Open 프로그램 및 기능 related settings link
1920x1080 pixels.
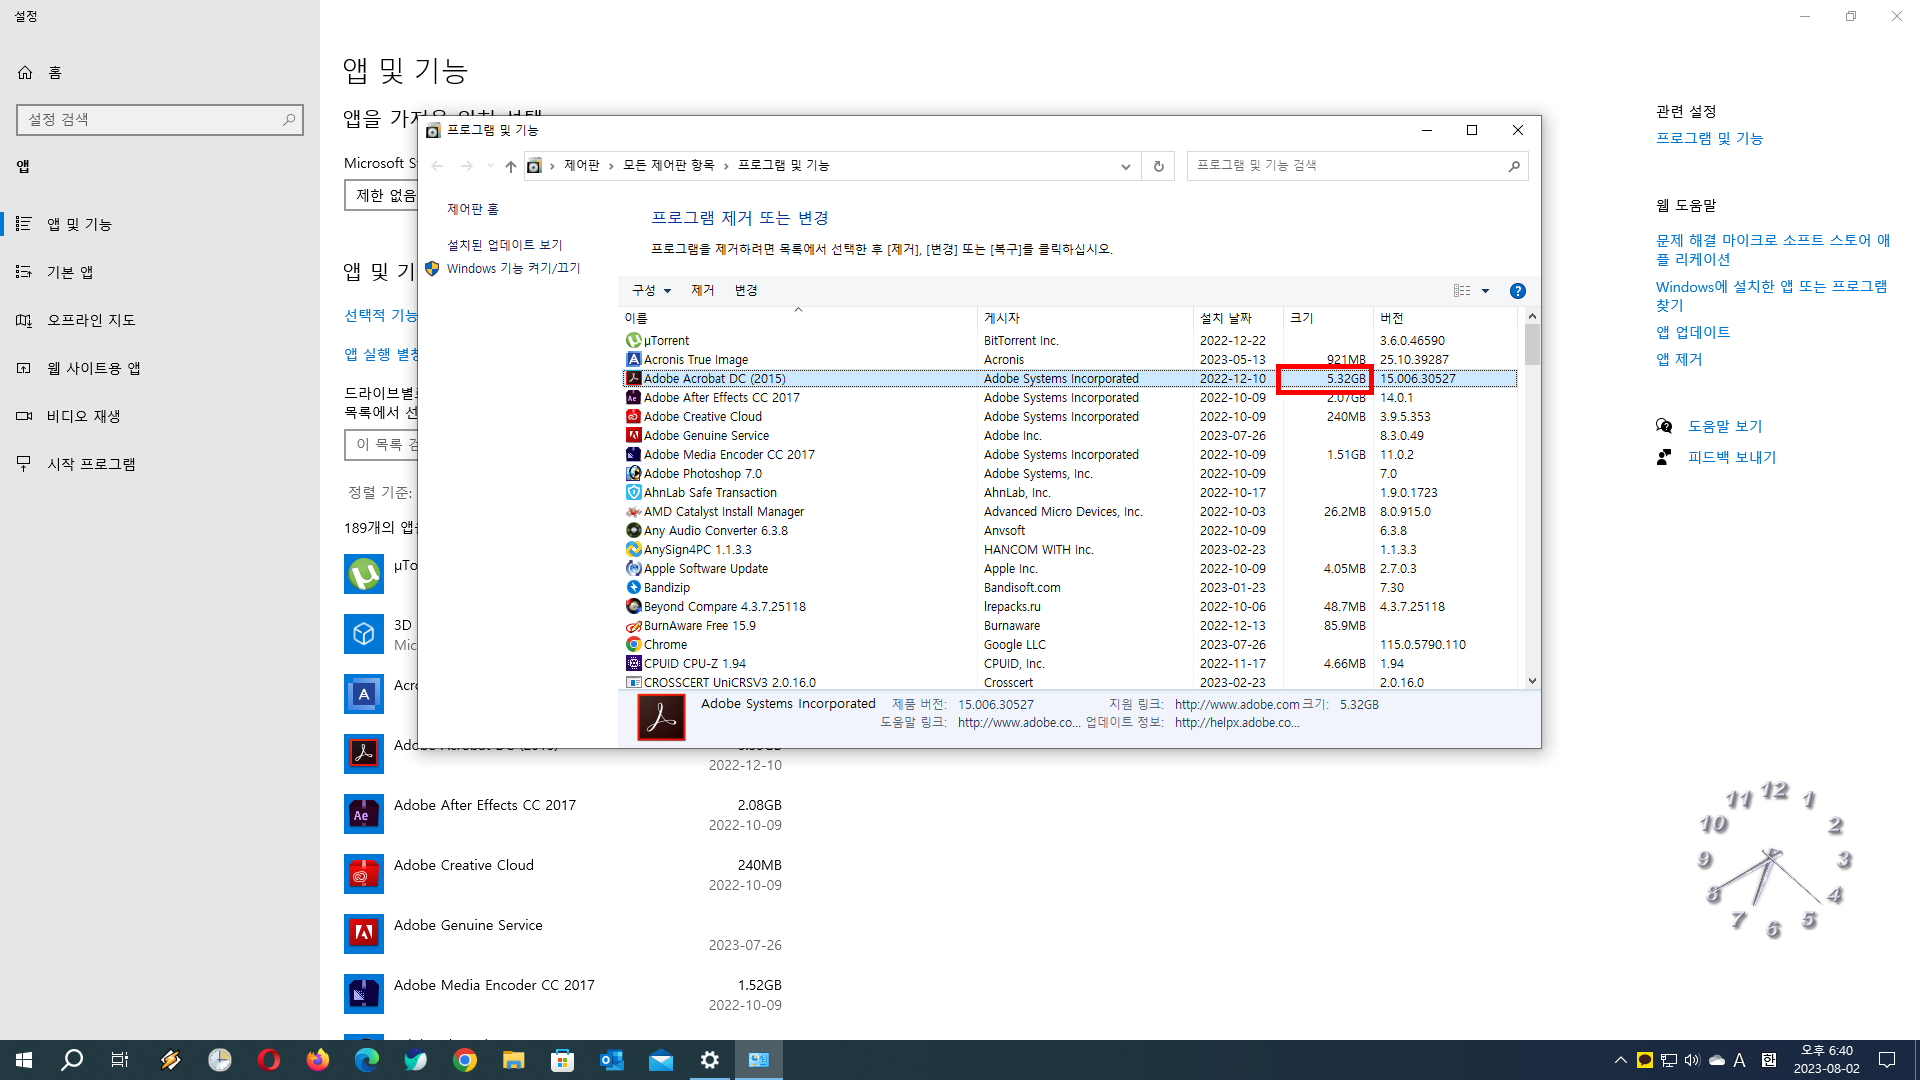(x=1709, y=139)
